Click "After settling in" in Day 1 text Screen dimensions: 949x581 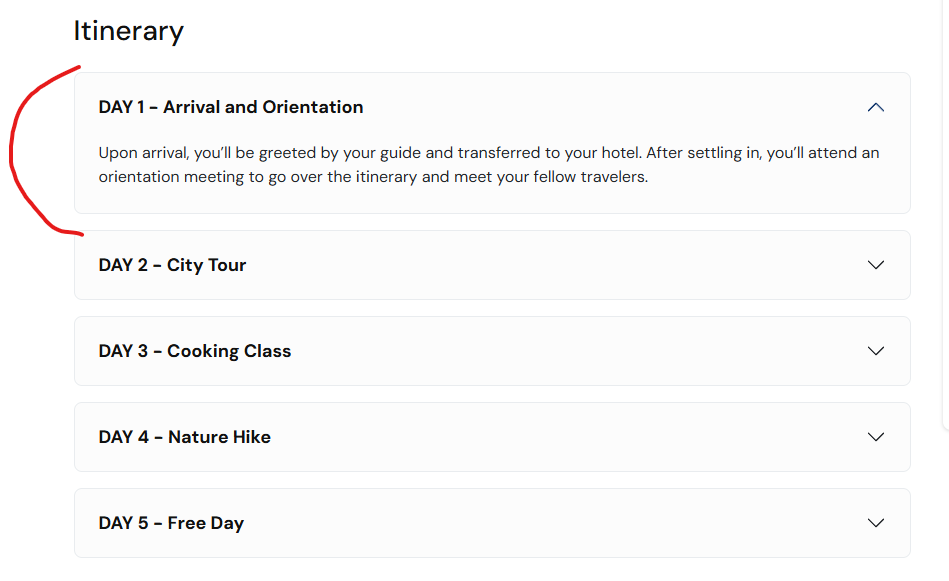point(704,153)
